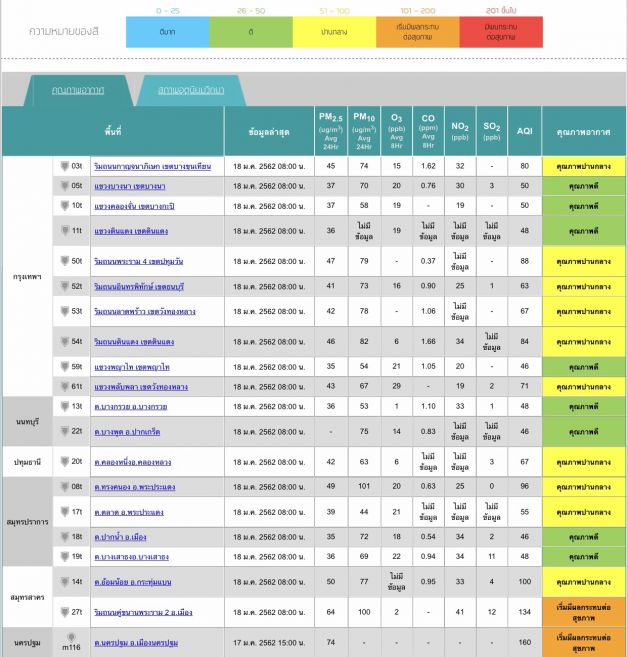Switch to the คุณภาพอากาศ air quality tab

pyautogui.click(x=78, y=90)
